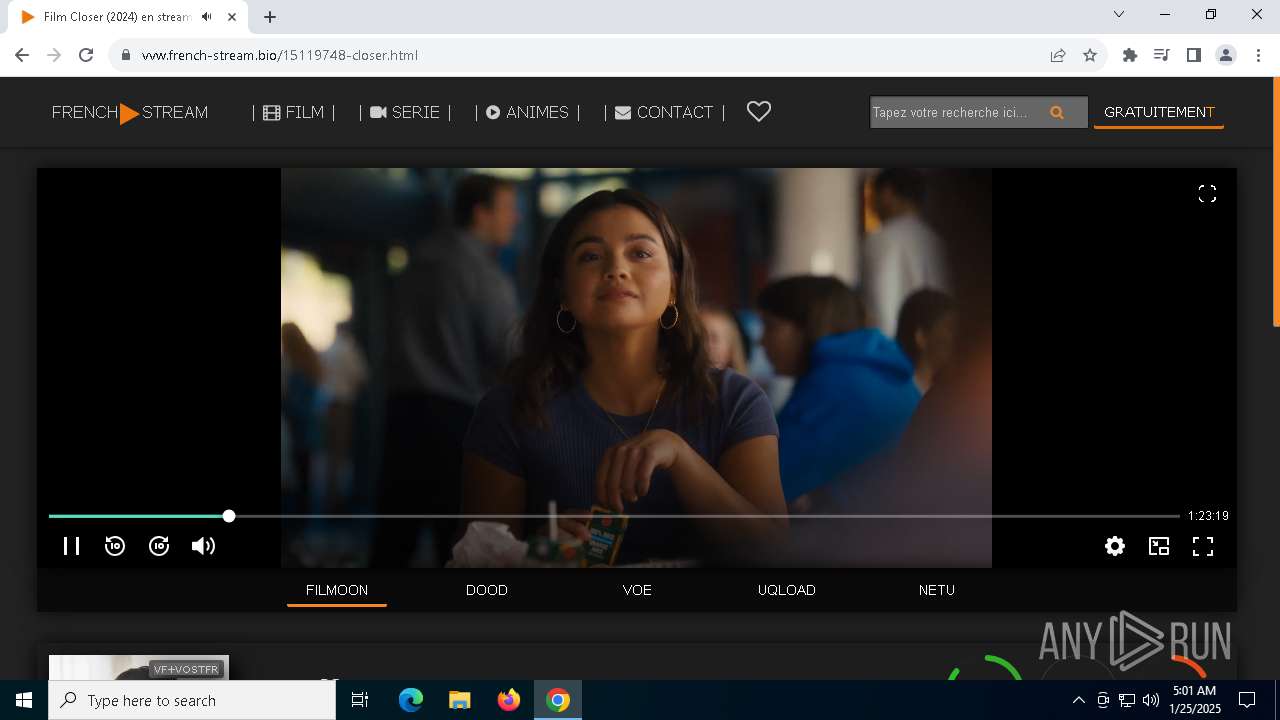Click the orange search magnifier icon
Screen dimensions: 1280x720
click(1057, 113)
